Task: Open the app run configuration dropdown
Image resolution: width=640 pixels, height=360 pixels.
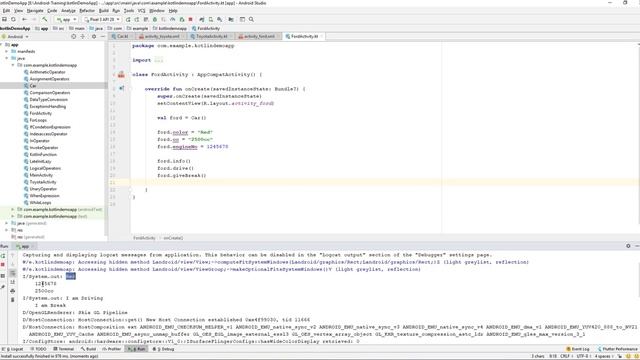Action: [67, 19]
